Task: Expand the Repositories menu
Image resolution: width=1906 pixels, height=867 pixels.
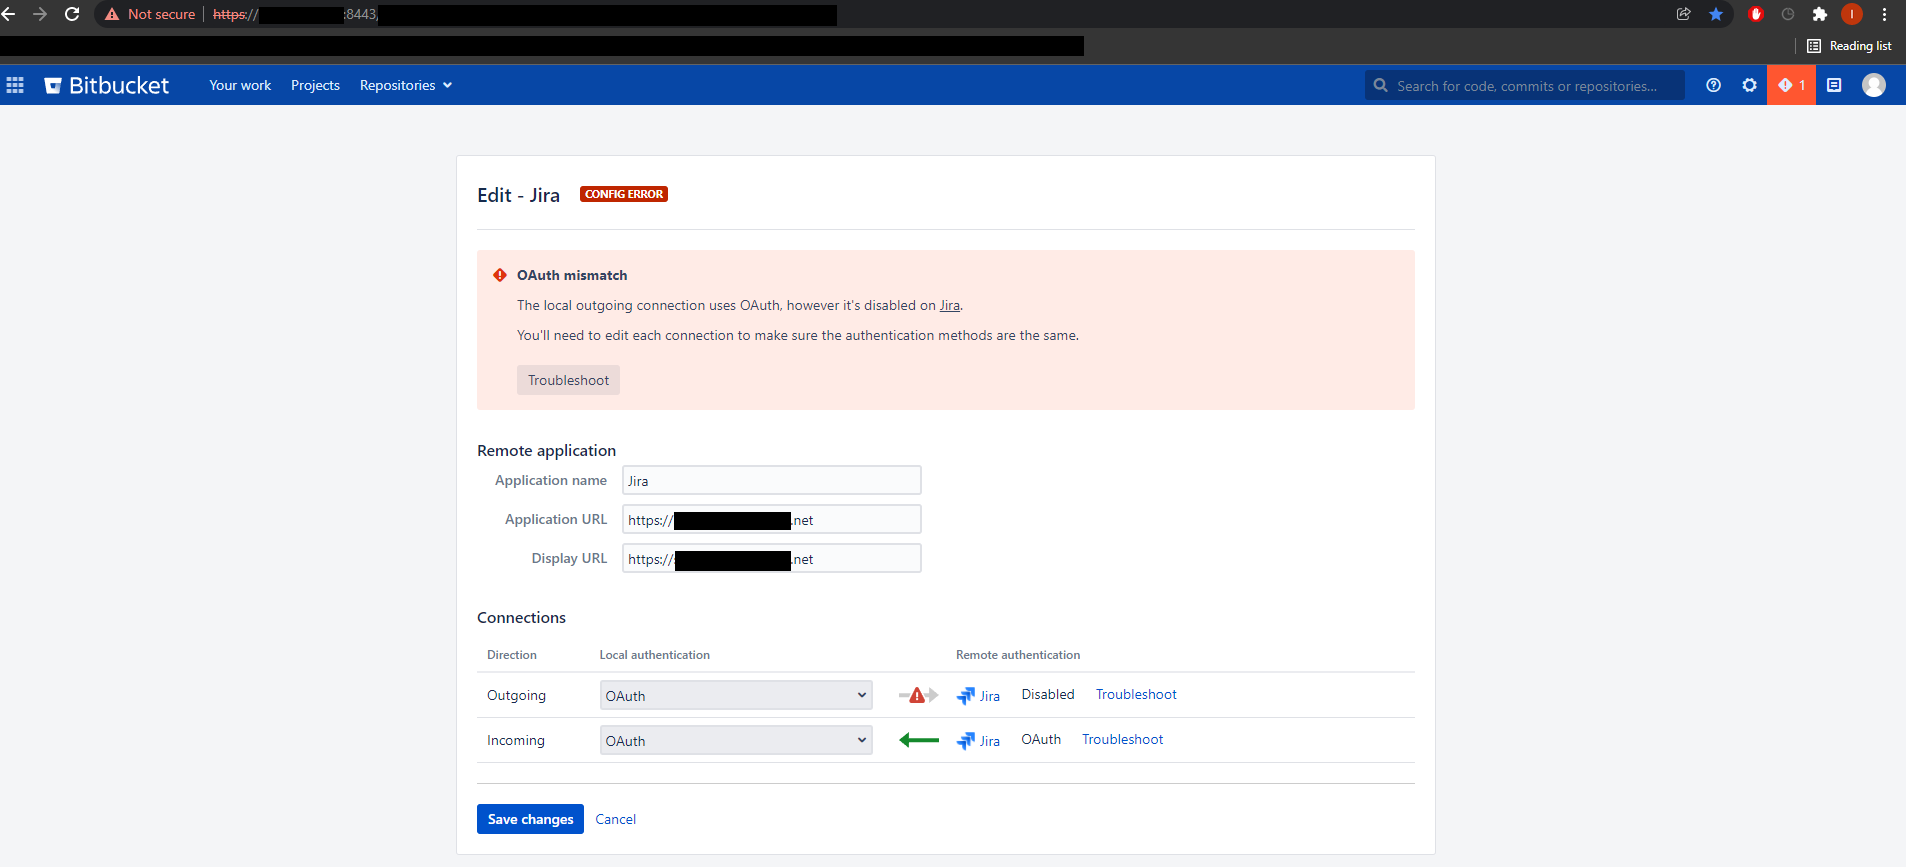Action: 406,85
